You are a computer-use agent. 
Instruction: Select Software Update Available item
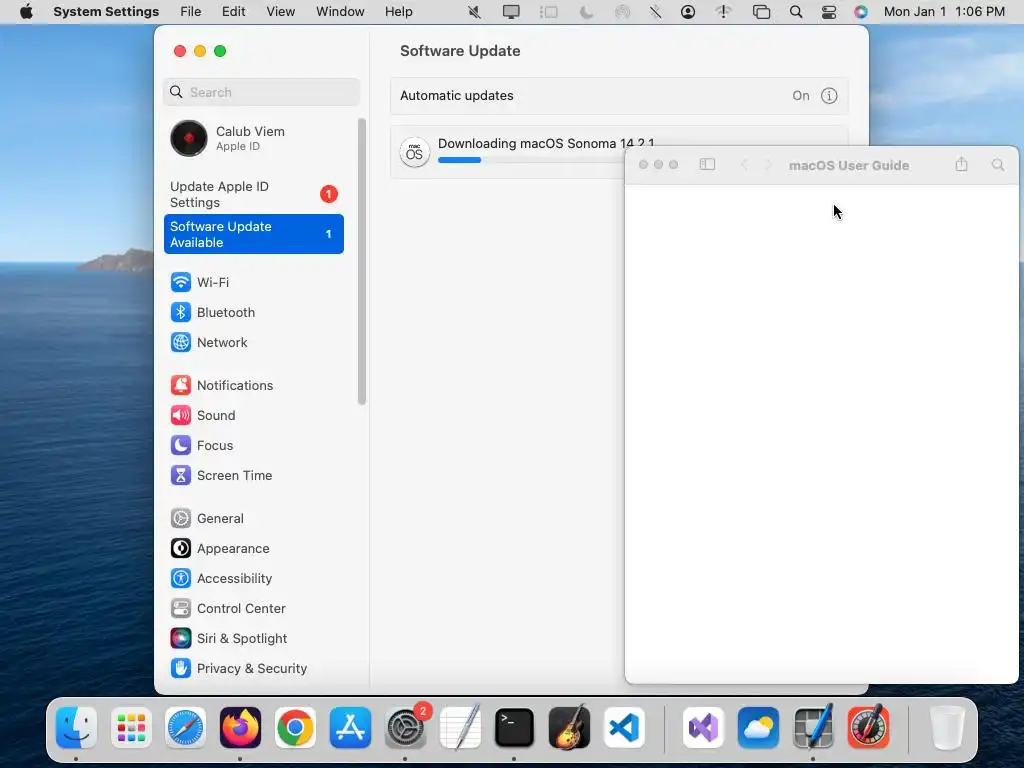point(253,234)
